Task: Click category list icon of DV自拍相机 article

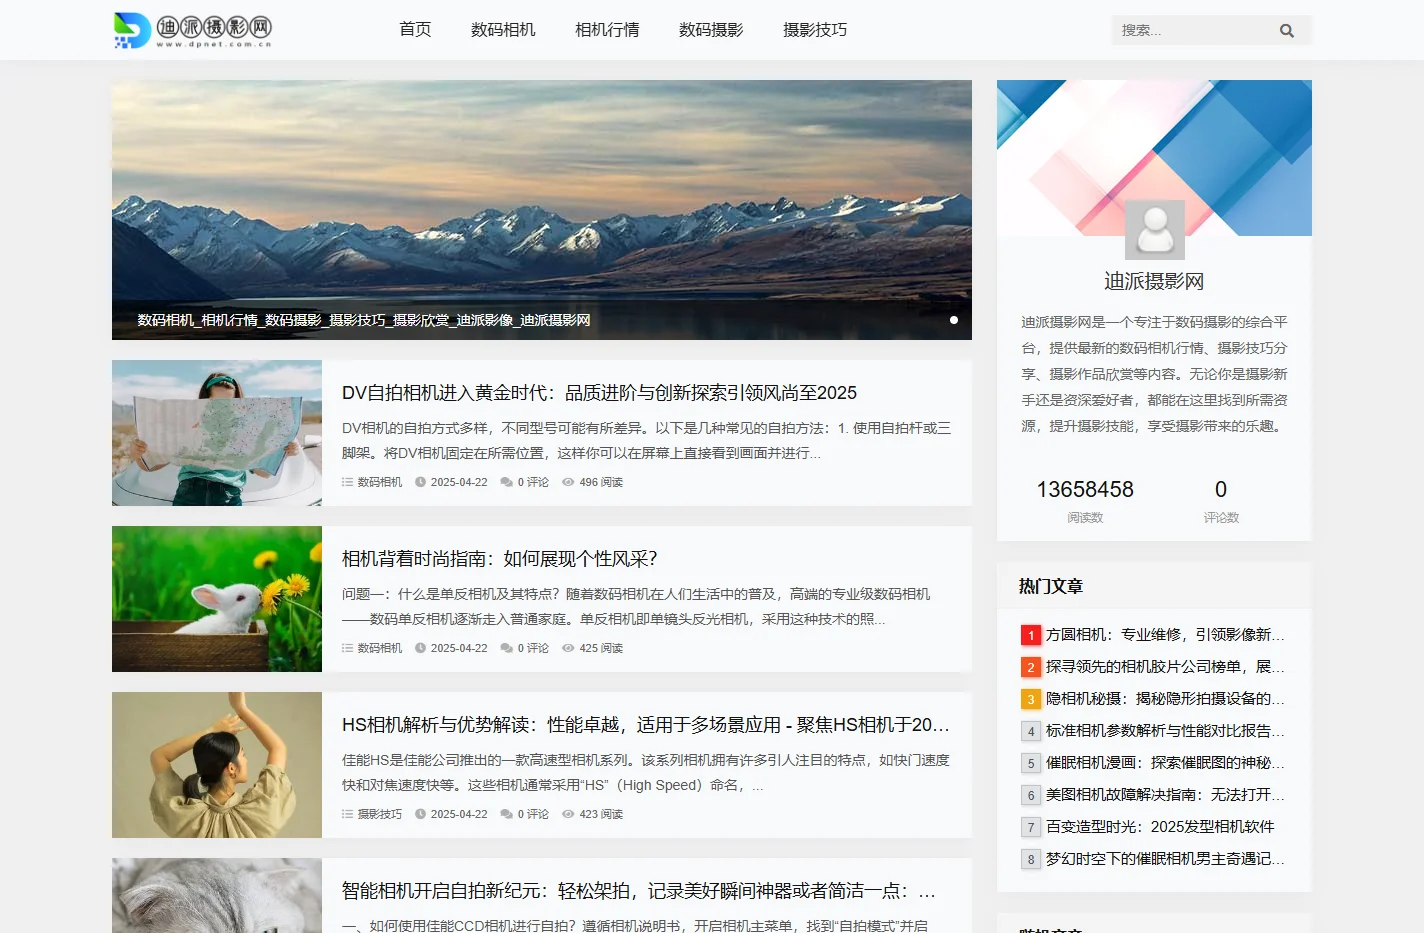Action: coord(347,482)
